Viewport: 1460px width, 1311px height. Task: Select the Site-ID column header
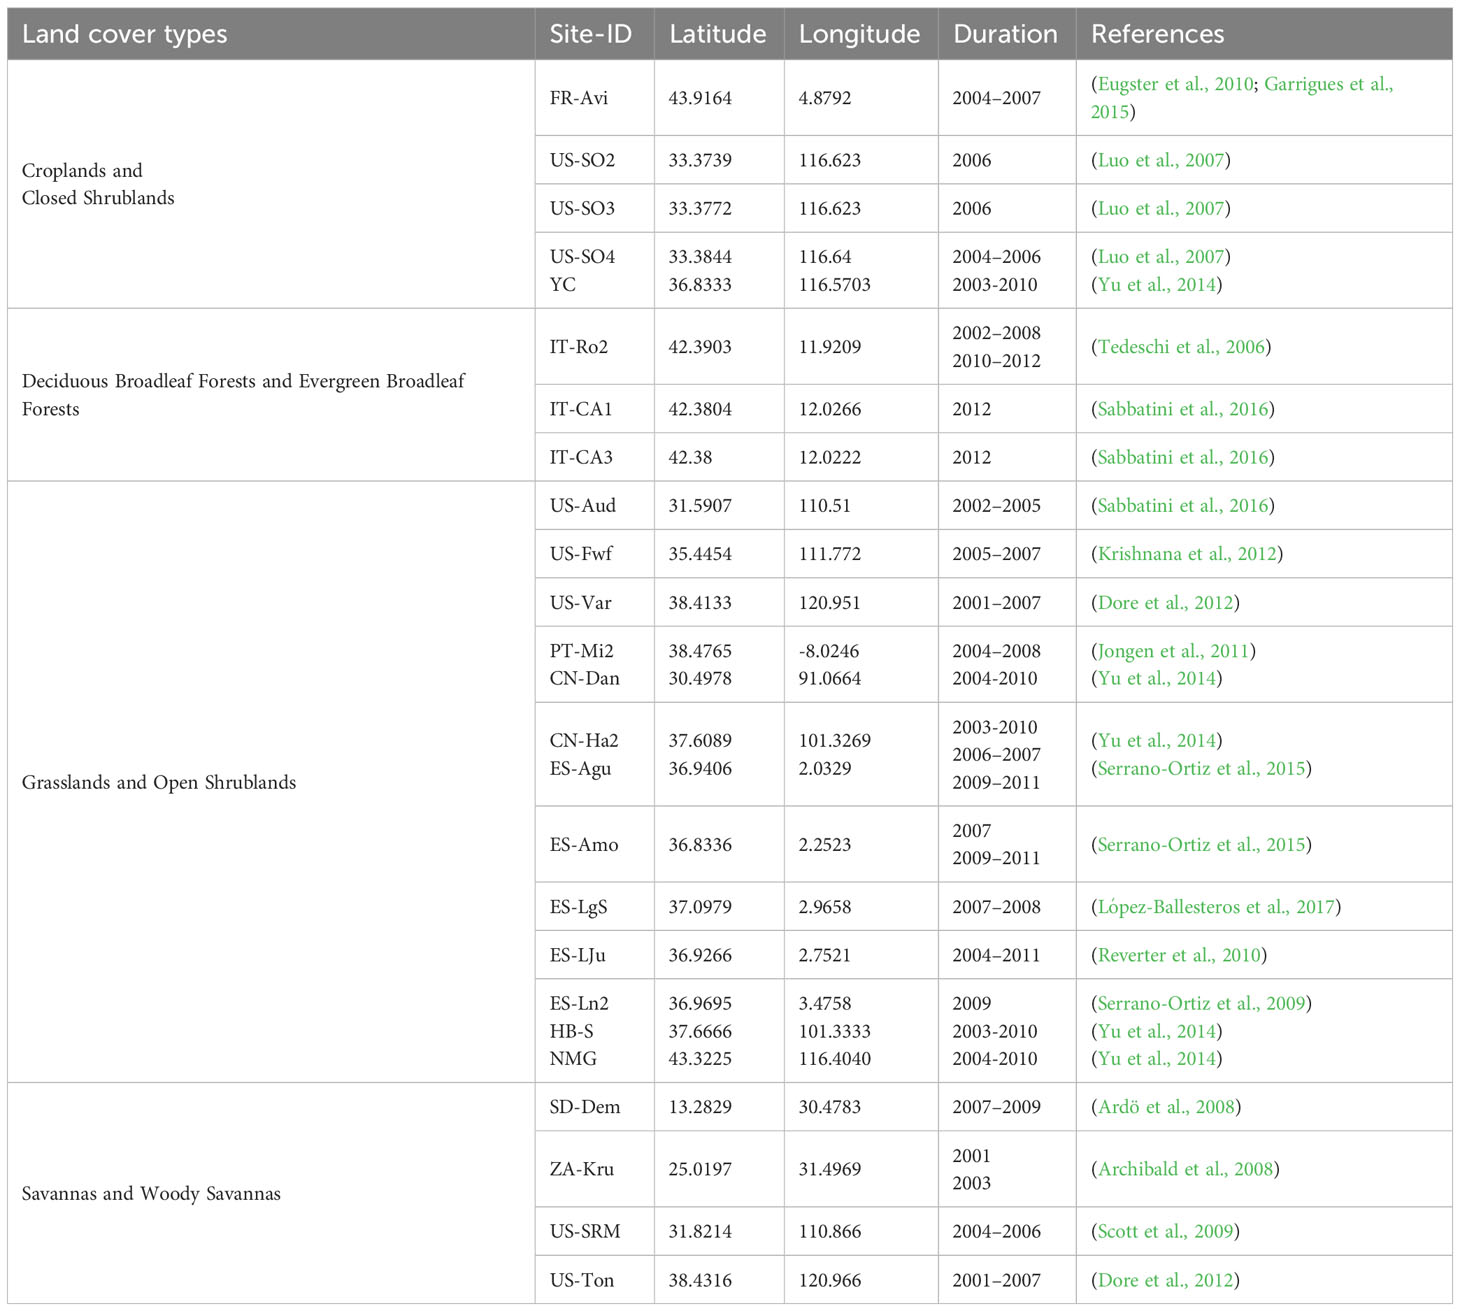click(595, 34)
